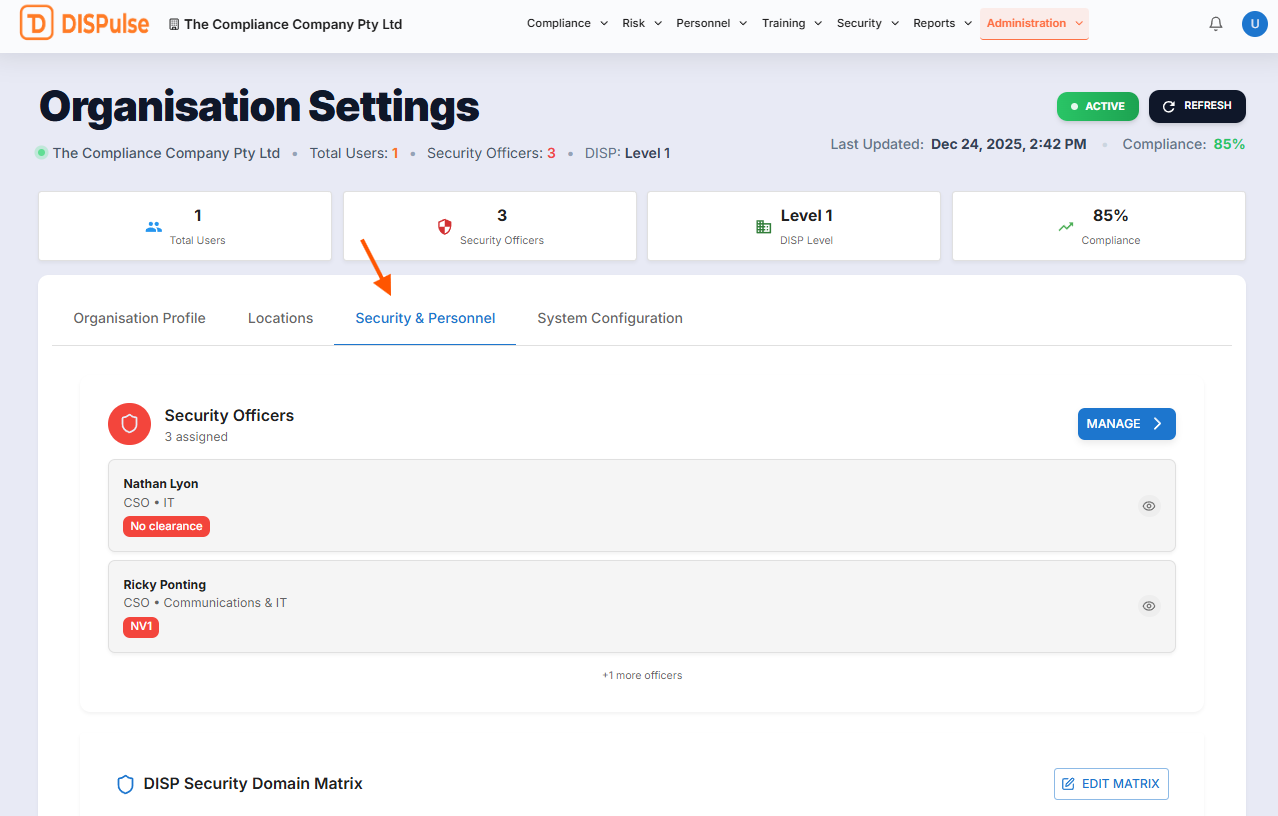The width and height of the screenshot is (1278, 816).
Task: Click the DISP Level building icon
Action: [x=763, y=227]
